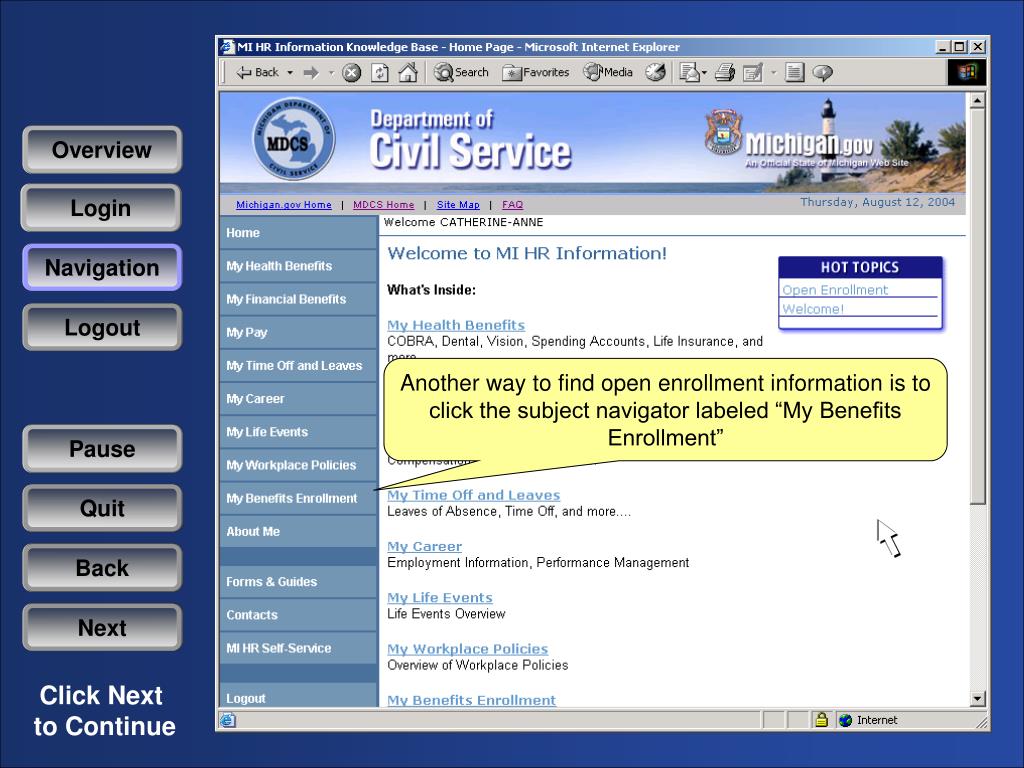This screenshot has height=768, width=1024.
Task: Click the Quit tutorial button
Action: click(102, 508)
